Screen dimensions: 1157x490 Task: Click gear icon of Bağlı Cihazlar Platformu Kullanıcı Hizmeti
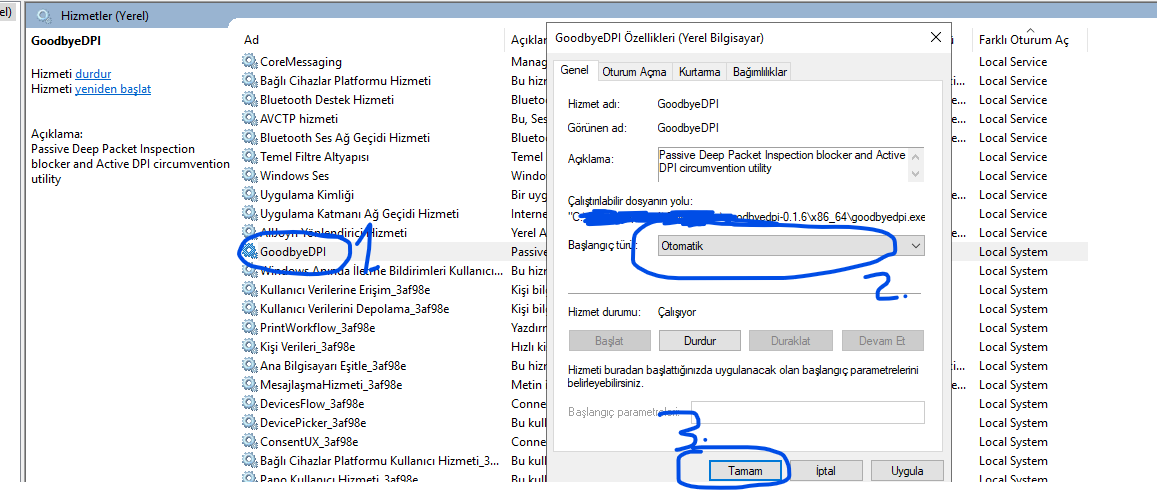point(250,461)
